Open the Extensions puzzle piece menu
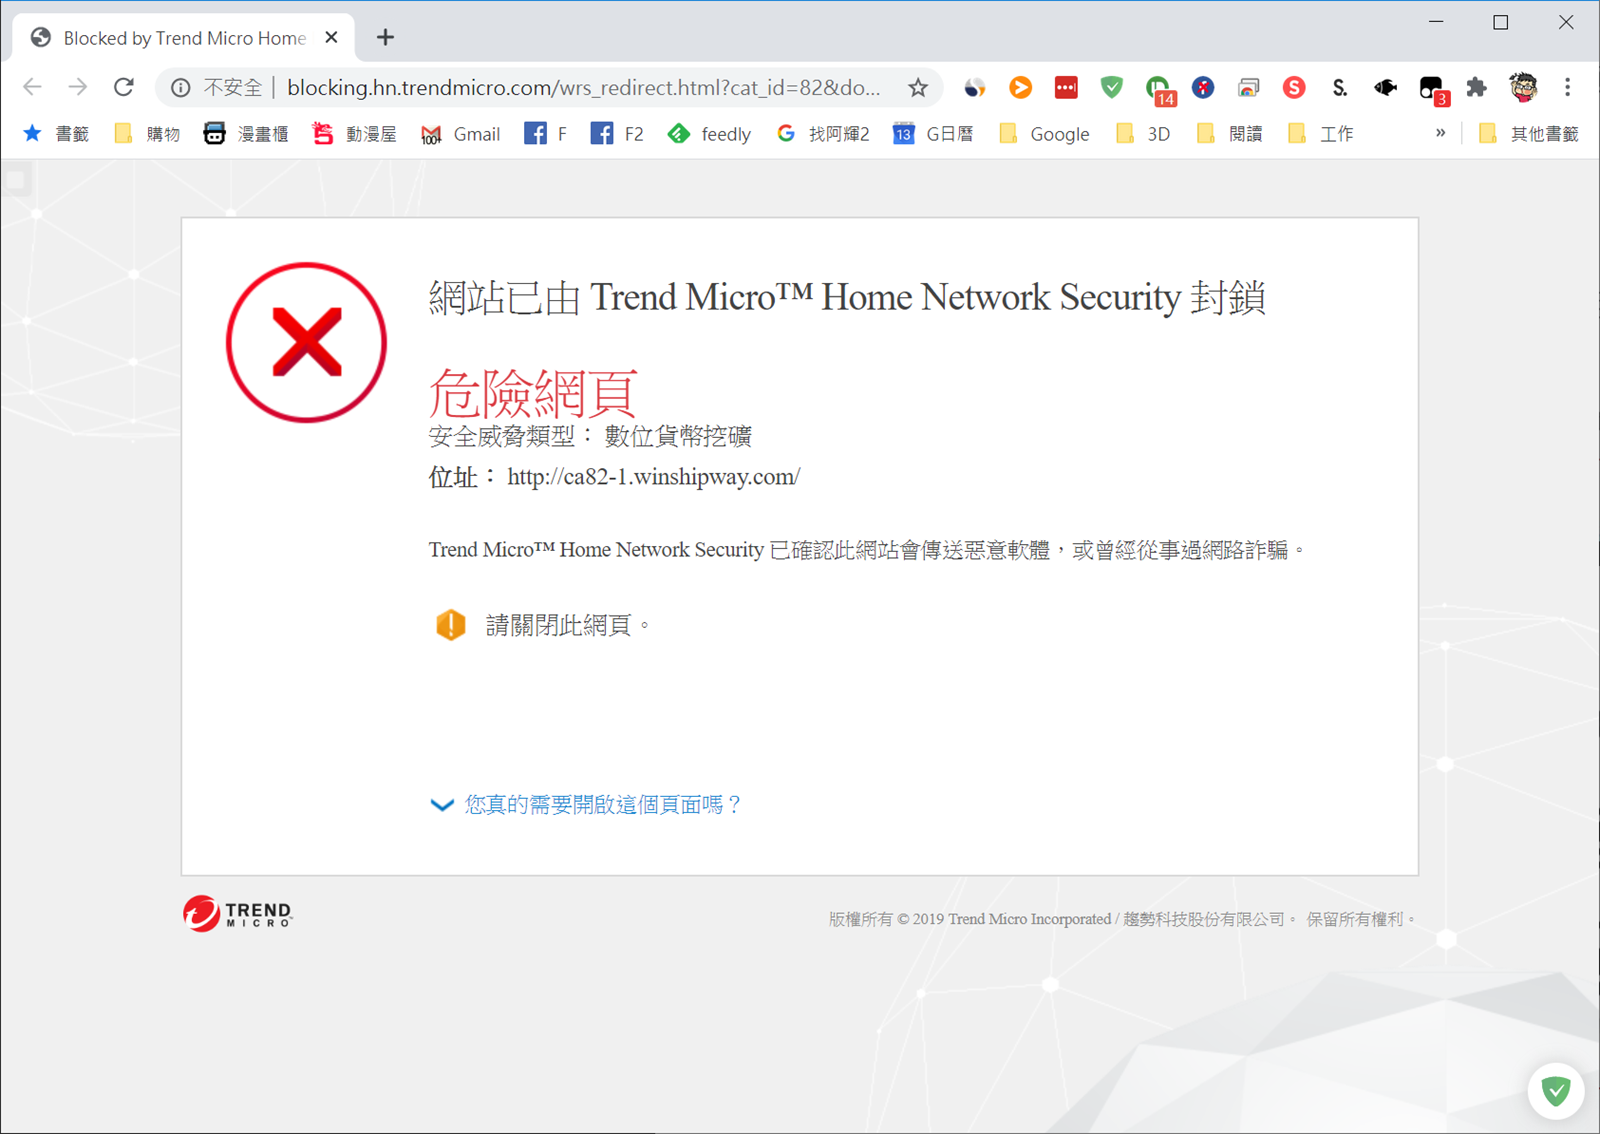This screenshot has height=1134, width=1600. coord(1476,88)
